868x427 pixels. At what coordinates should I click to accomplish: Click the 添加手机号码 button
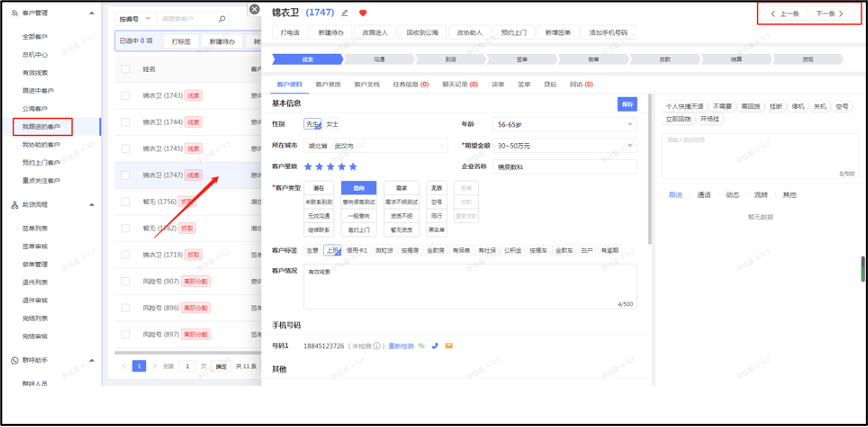[x=608, y=32]
